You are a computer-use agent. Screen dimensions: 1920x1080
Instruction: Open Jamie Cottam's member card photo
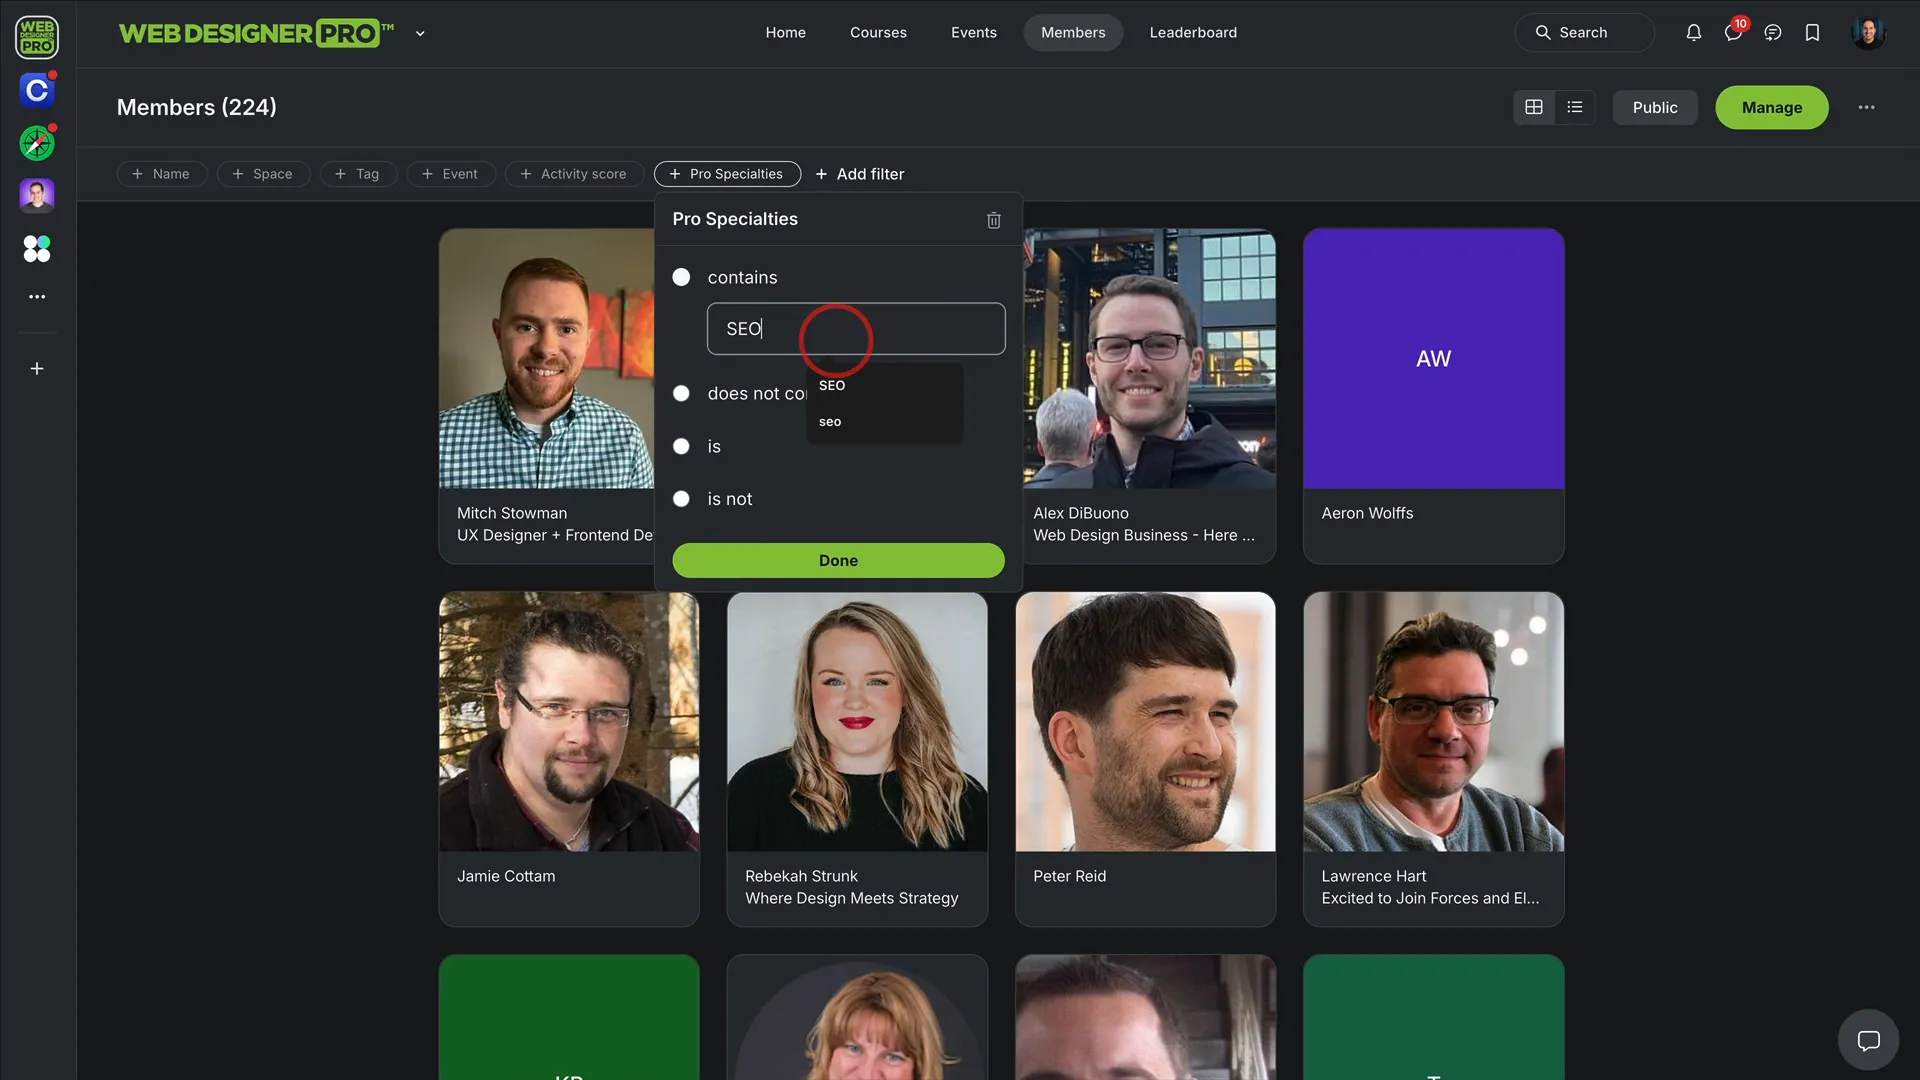[569, 722]
